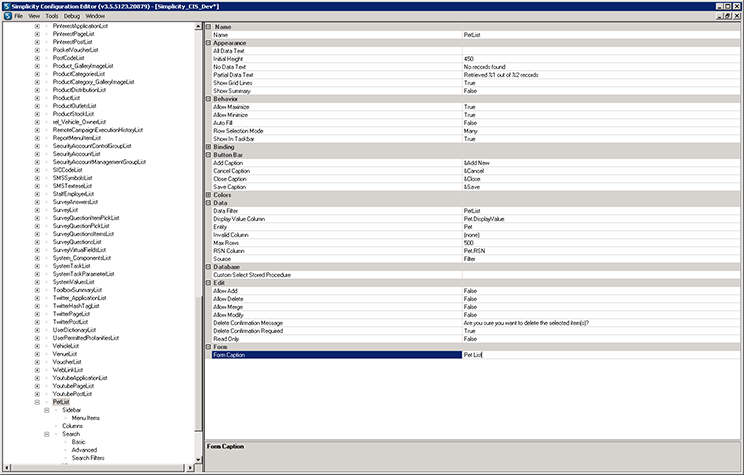
Task: Collapse the Data property category
Action: [x=208, y=203]
